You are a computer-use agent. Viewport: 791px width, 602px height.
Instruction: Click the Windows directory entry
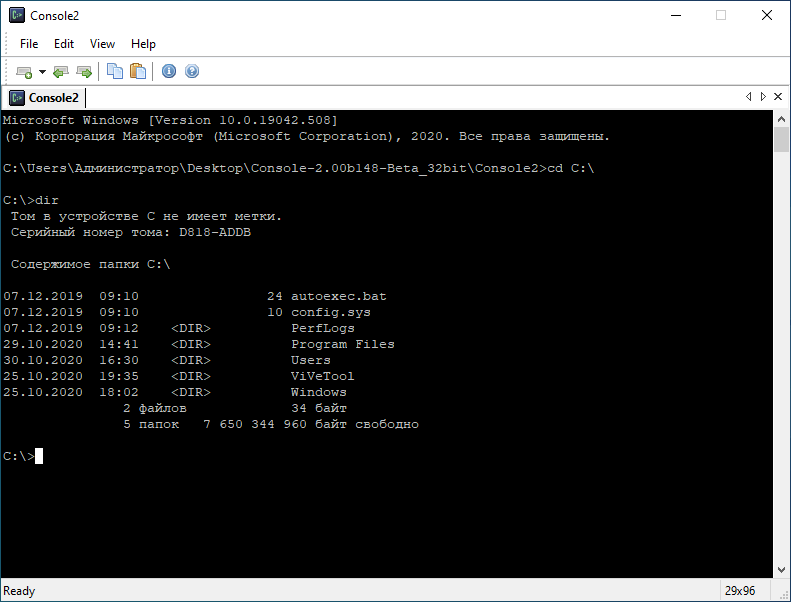tap(318, 392)
